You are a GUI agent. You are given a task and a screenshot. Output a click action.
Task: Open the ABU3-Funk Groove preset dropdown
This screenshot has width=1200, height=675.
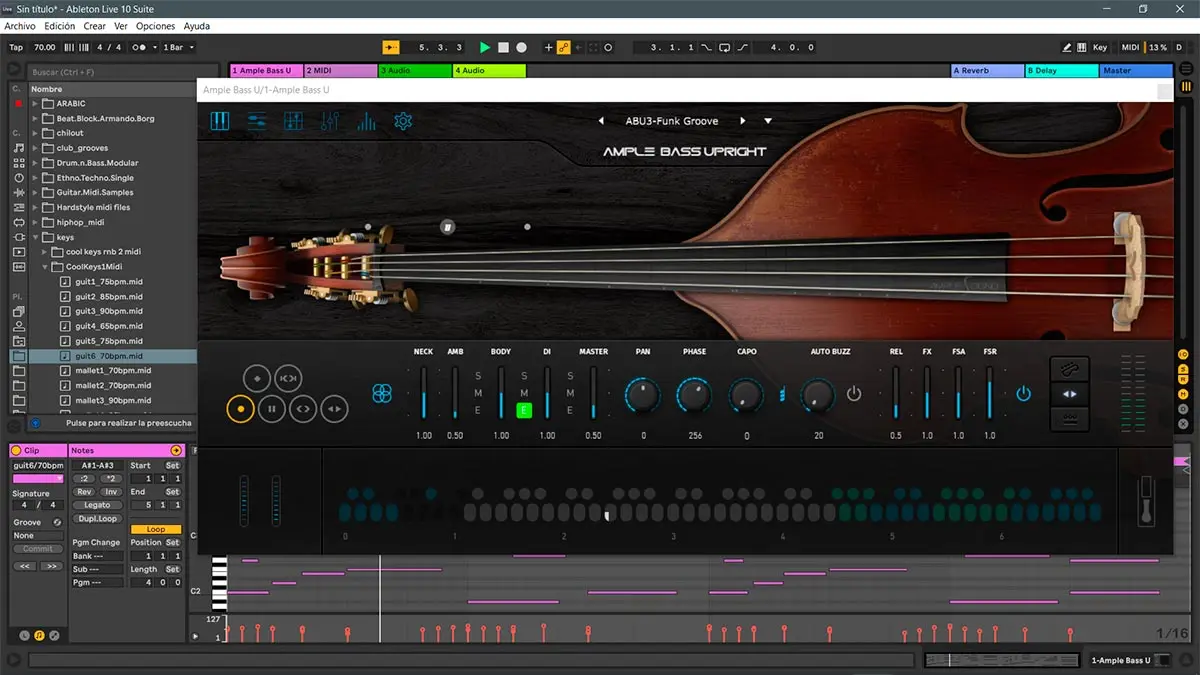(x=768, y=121)
